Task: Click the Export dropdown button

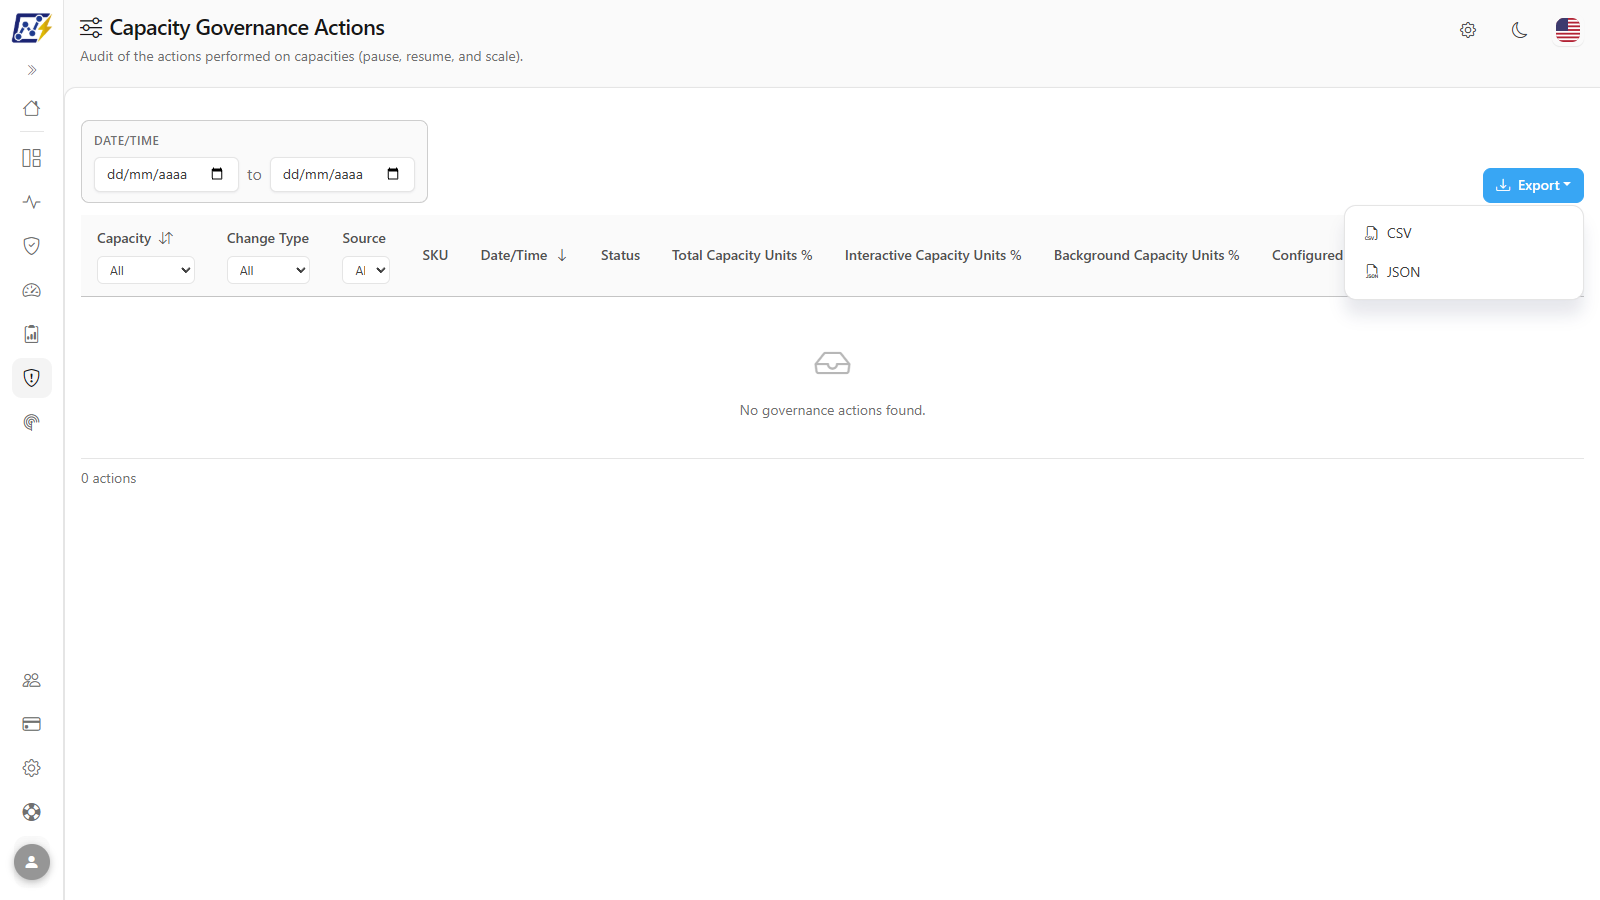Action: click(1533, 185)
